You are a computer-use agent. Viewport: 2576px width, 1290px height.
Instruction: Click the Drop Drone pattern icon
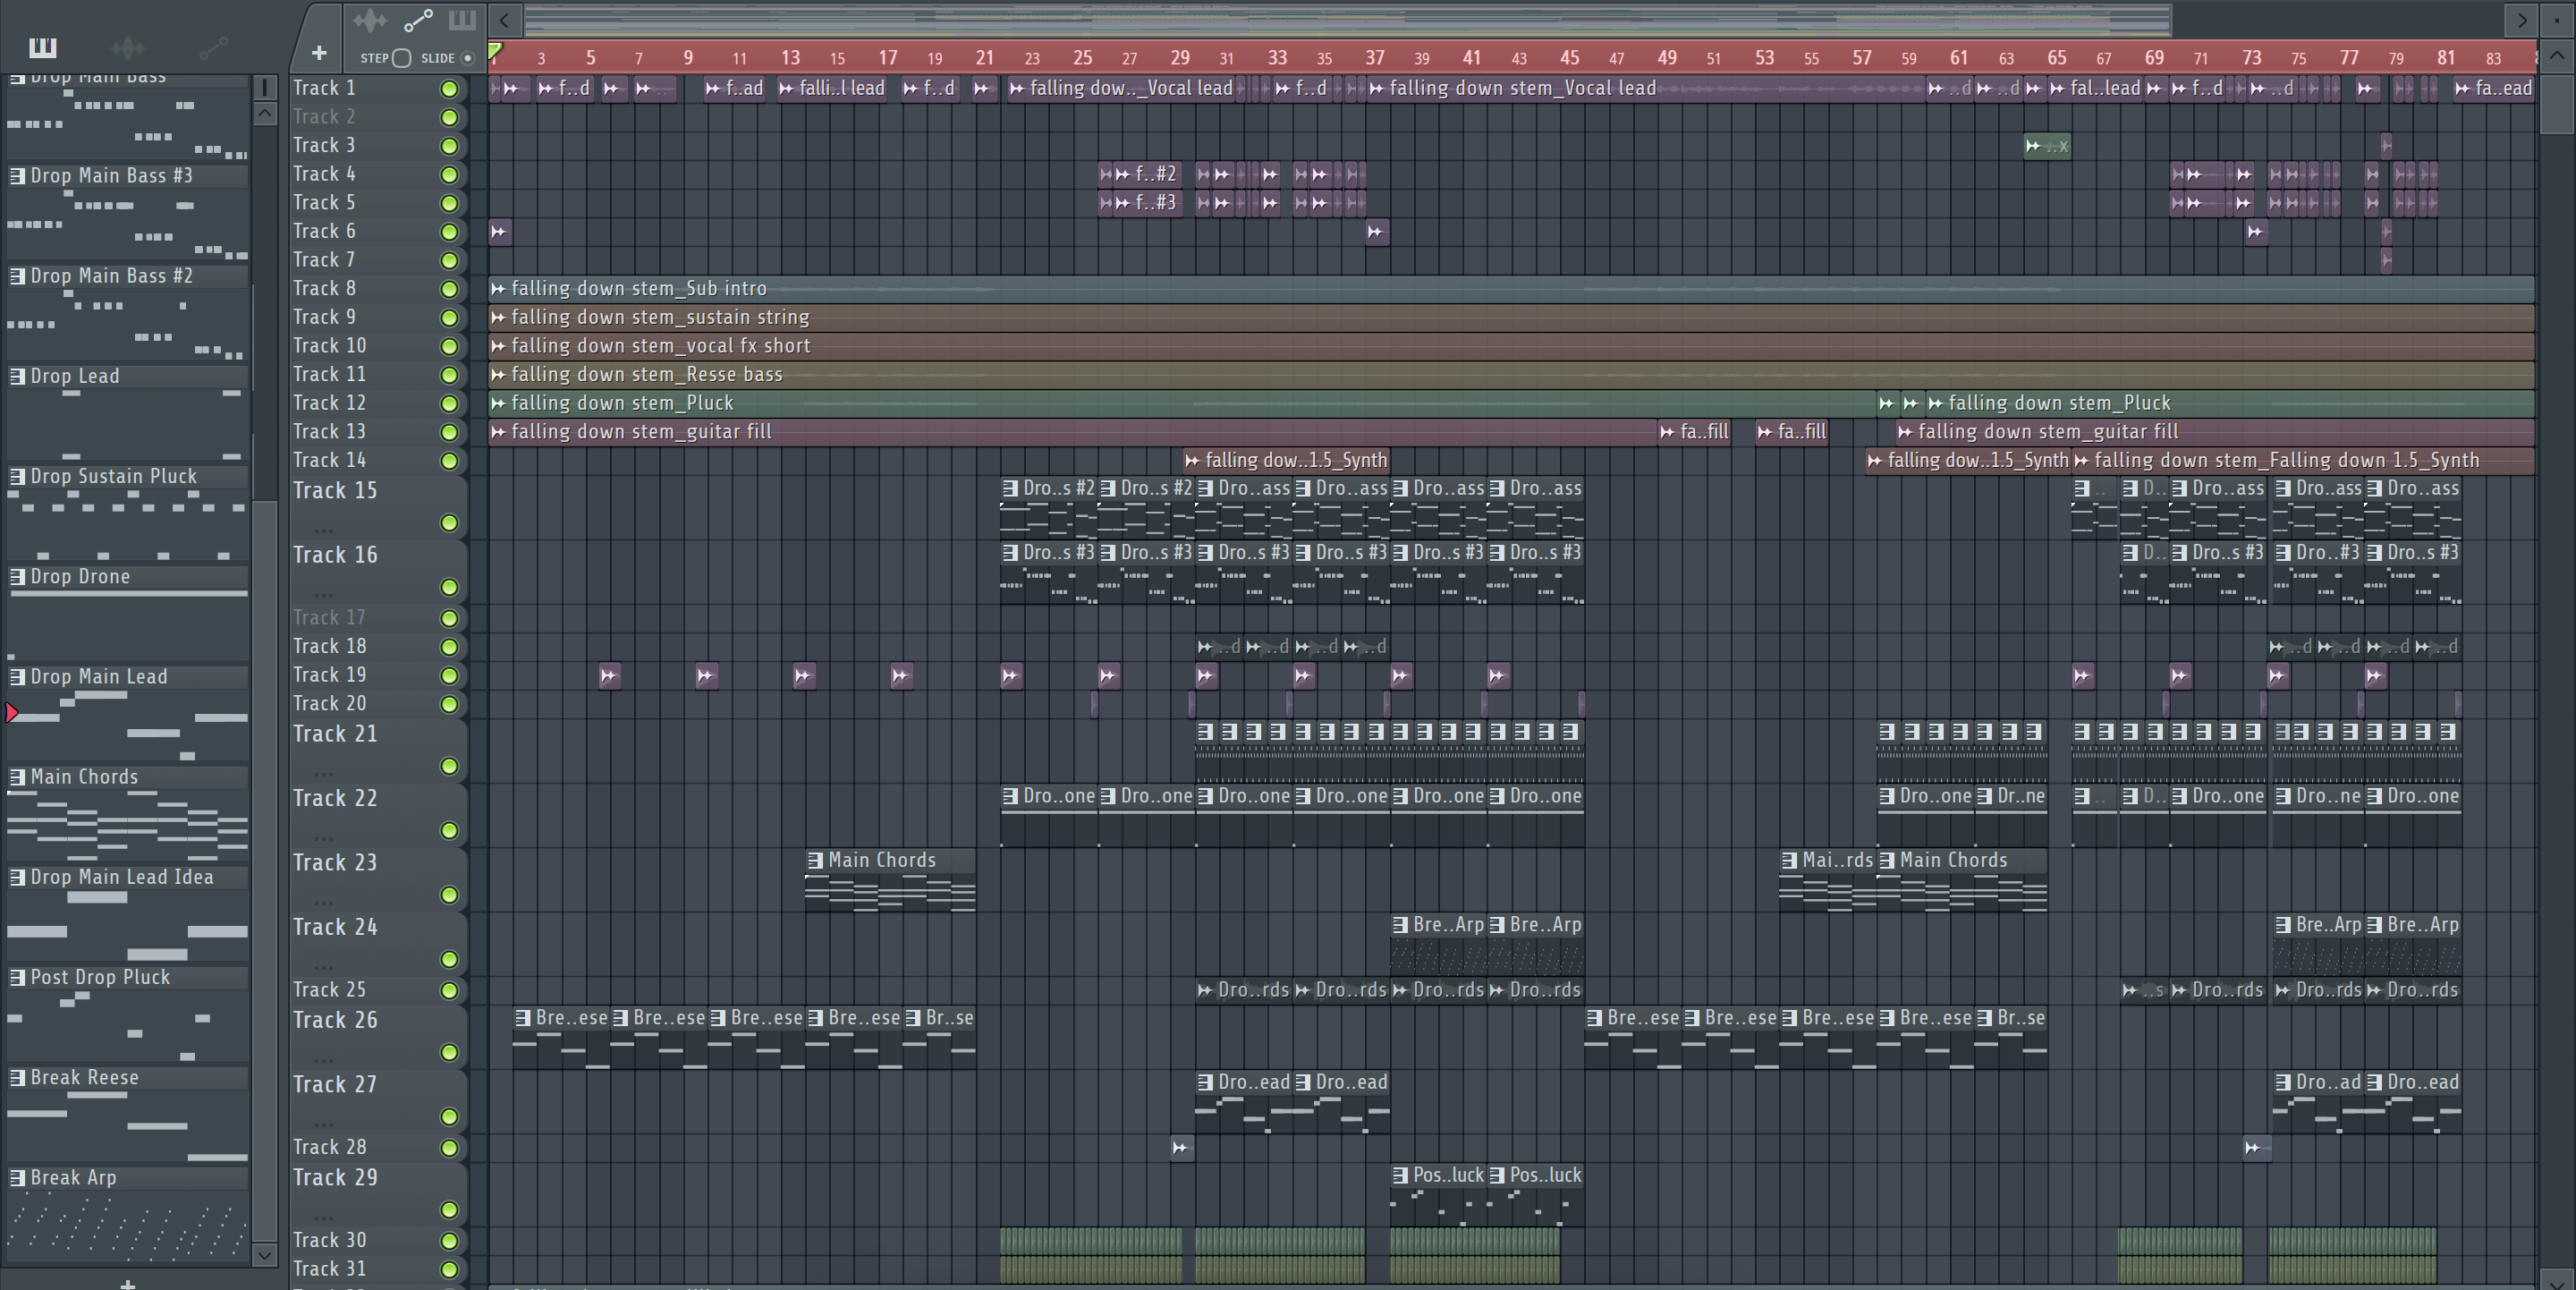click(17, 576)
